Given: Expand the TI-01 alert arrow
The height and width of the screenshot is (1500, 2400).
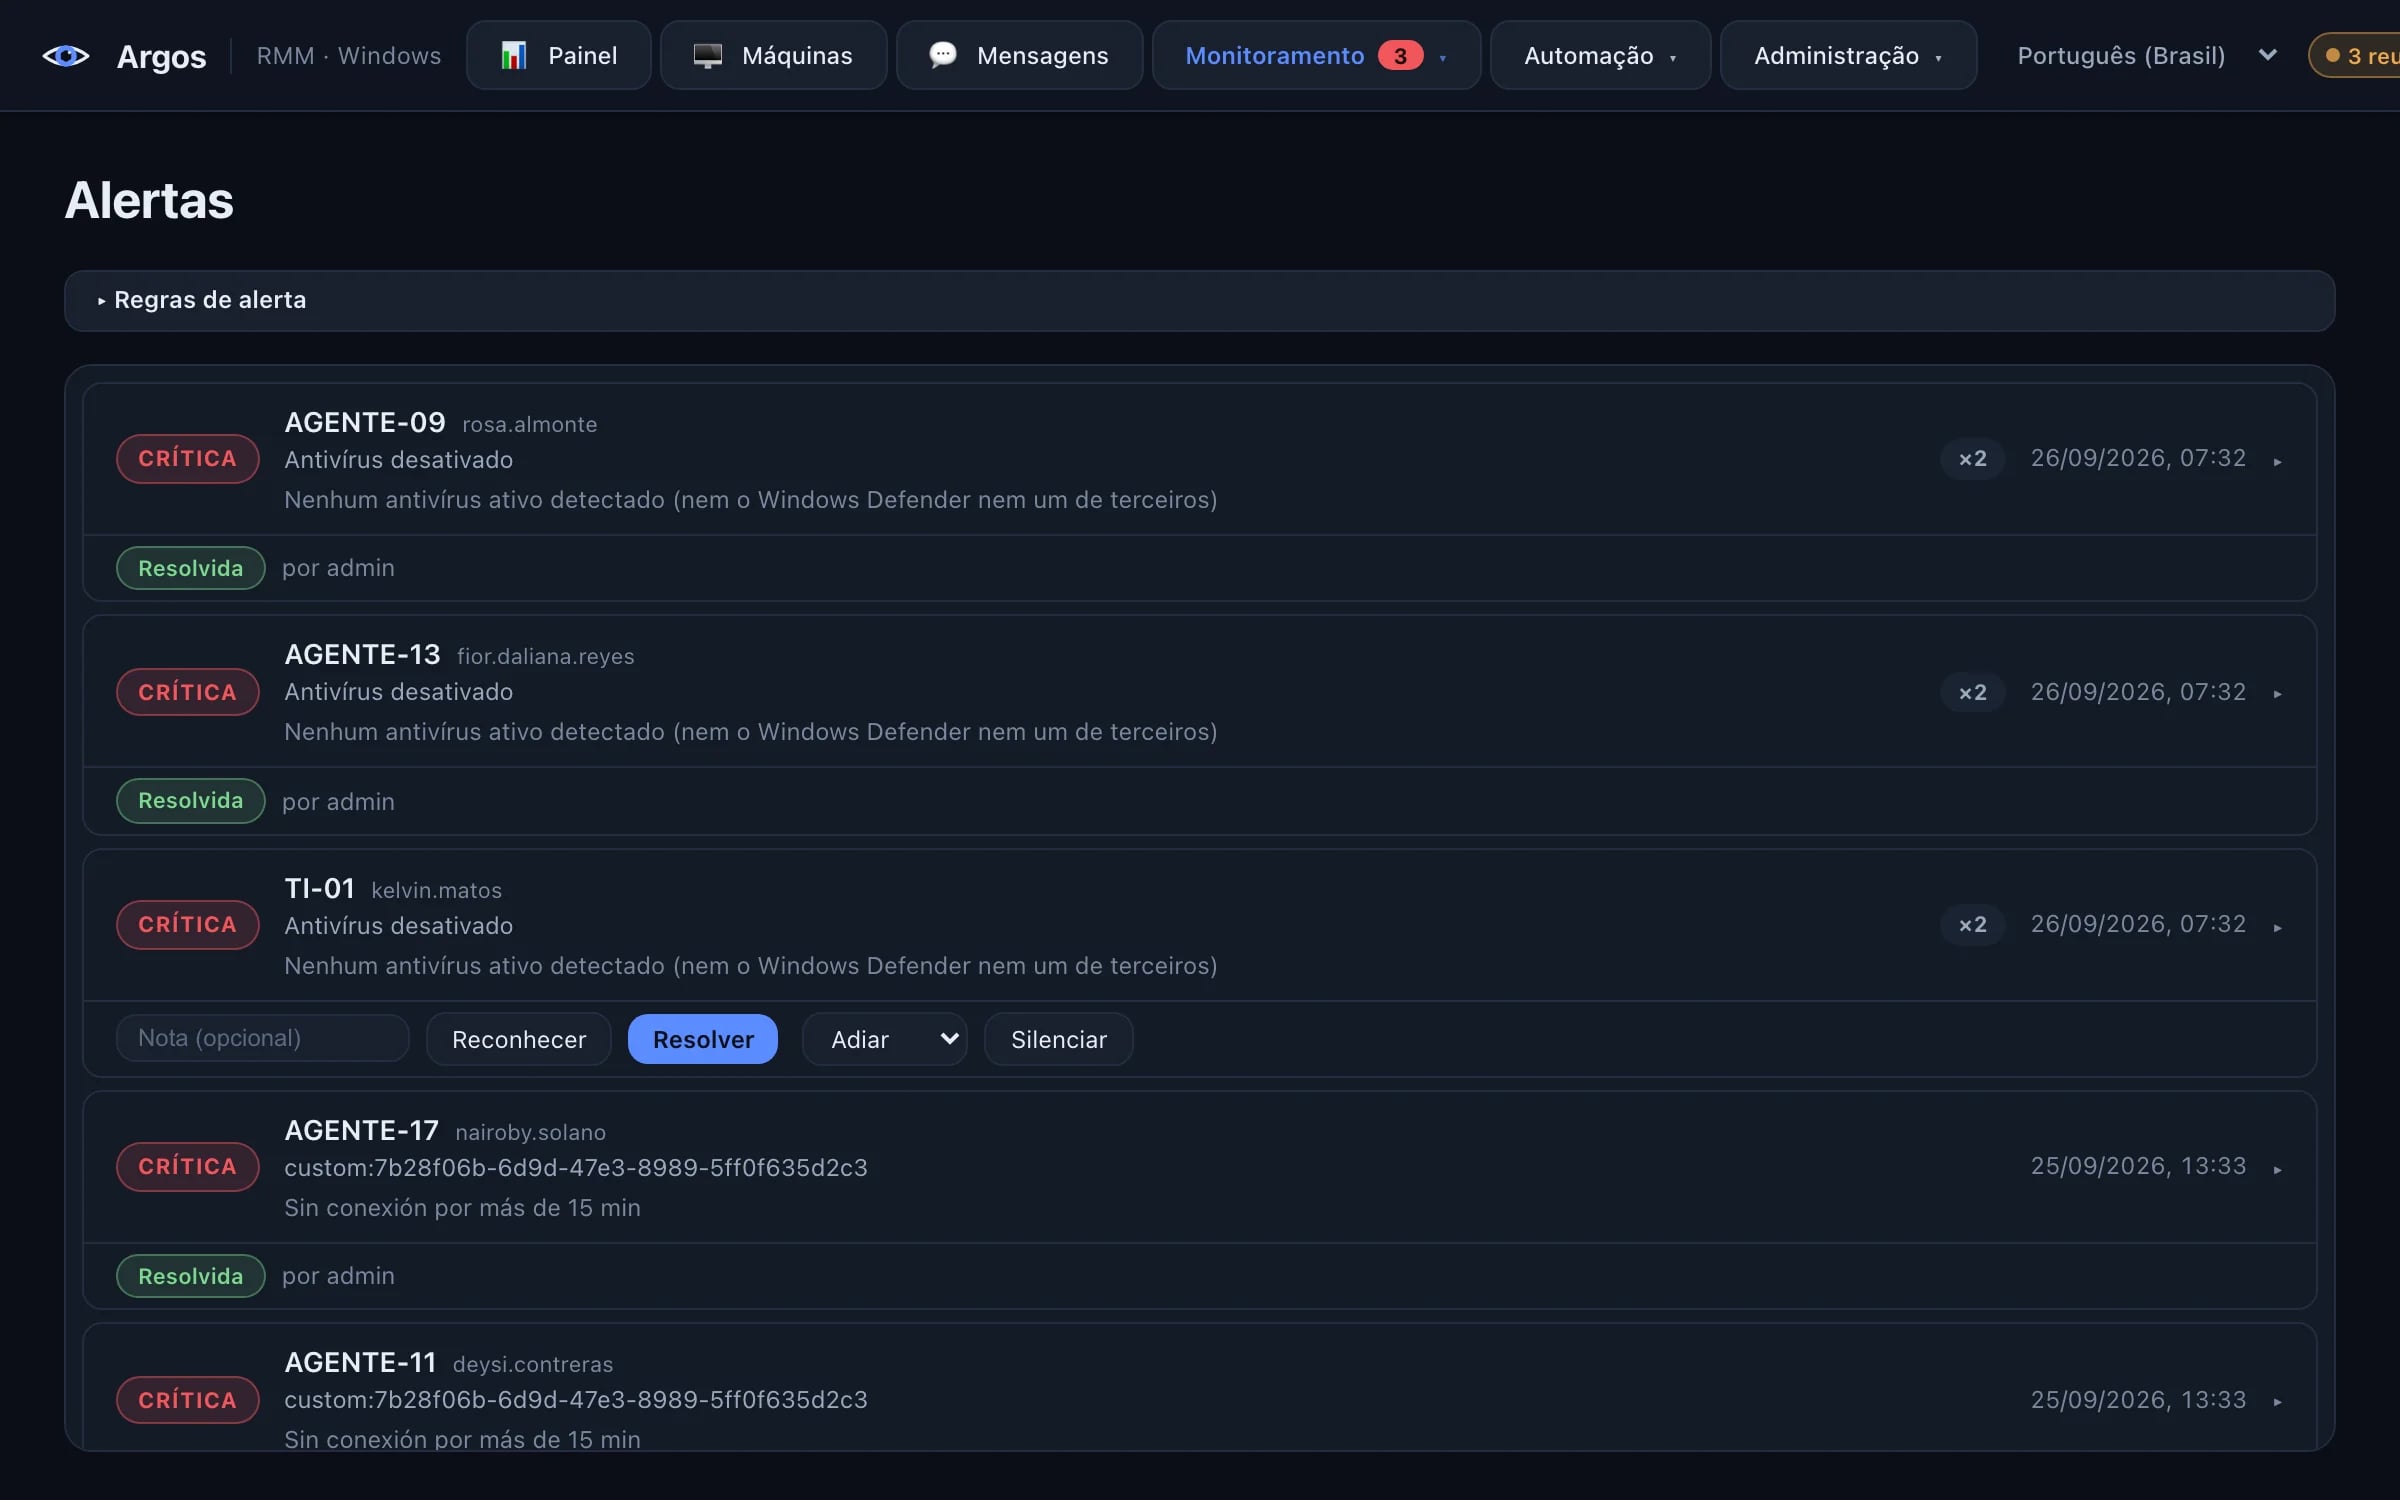Looking at the screenshot, I should coord(2277,928).
